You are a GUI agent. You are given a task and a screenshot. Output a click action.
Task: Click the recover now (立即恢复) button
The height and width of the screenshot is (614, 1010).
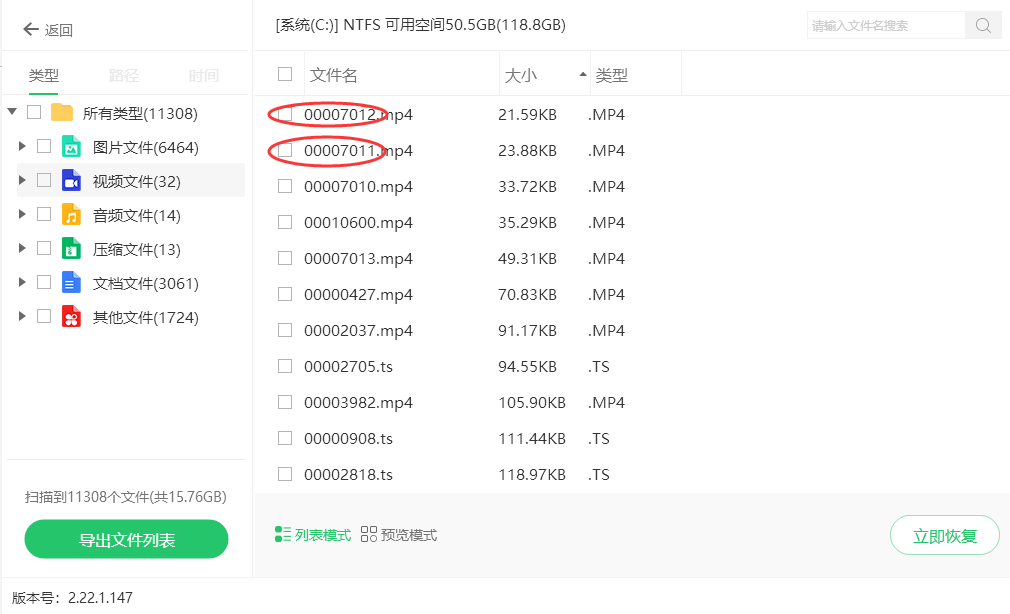pos(944,536)
